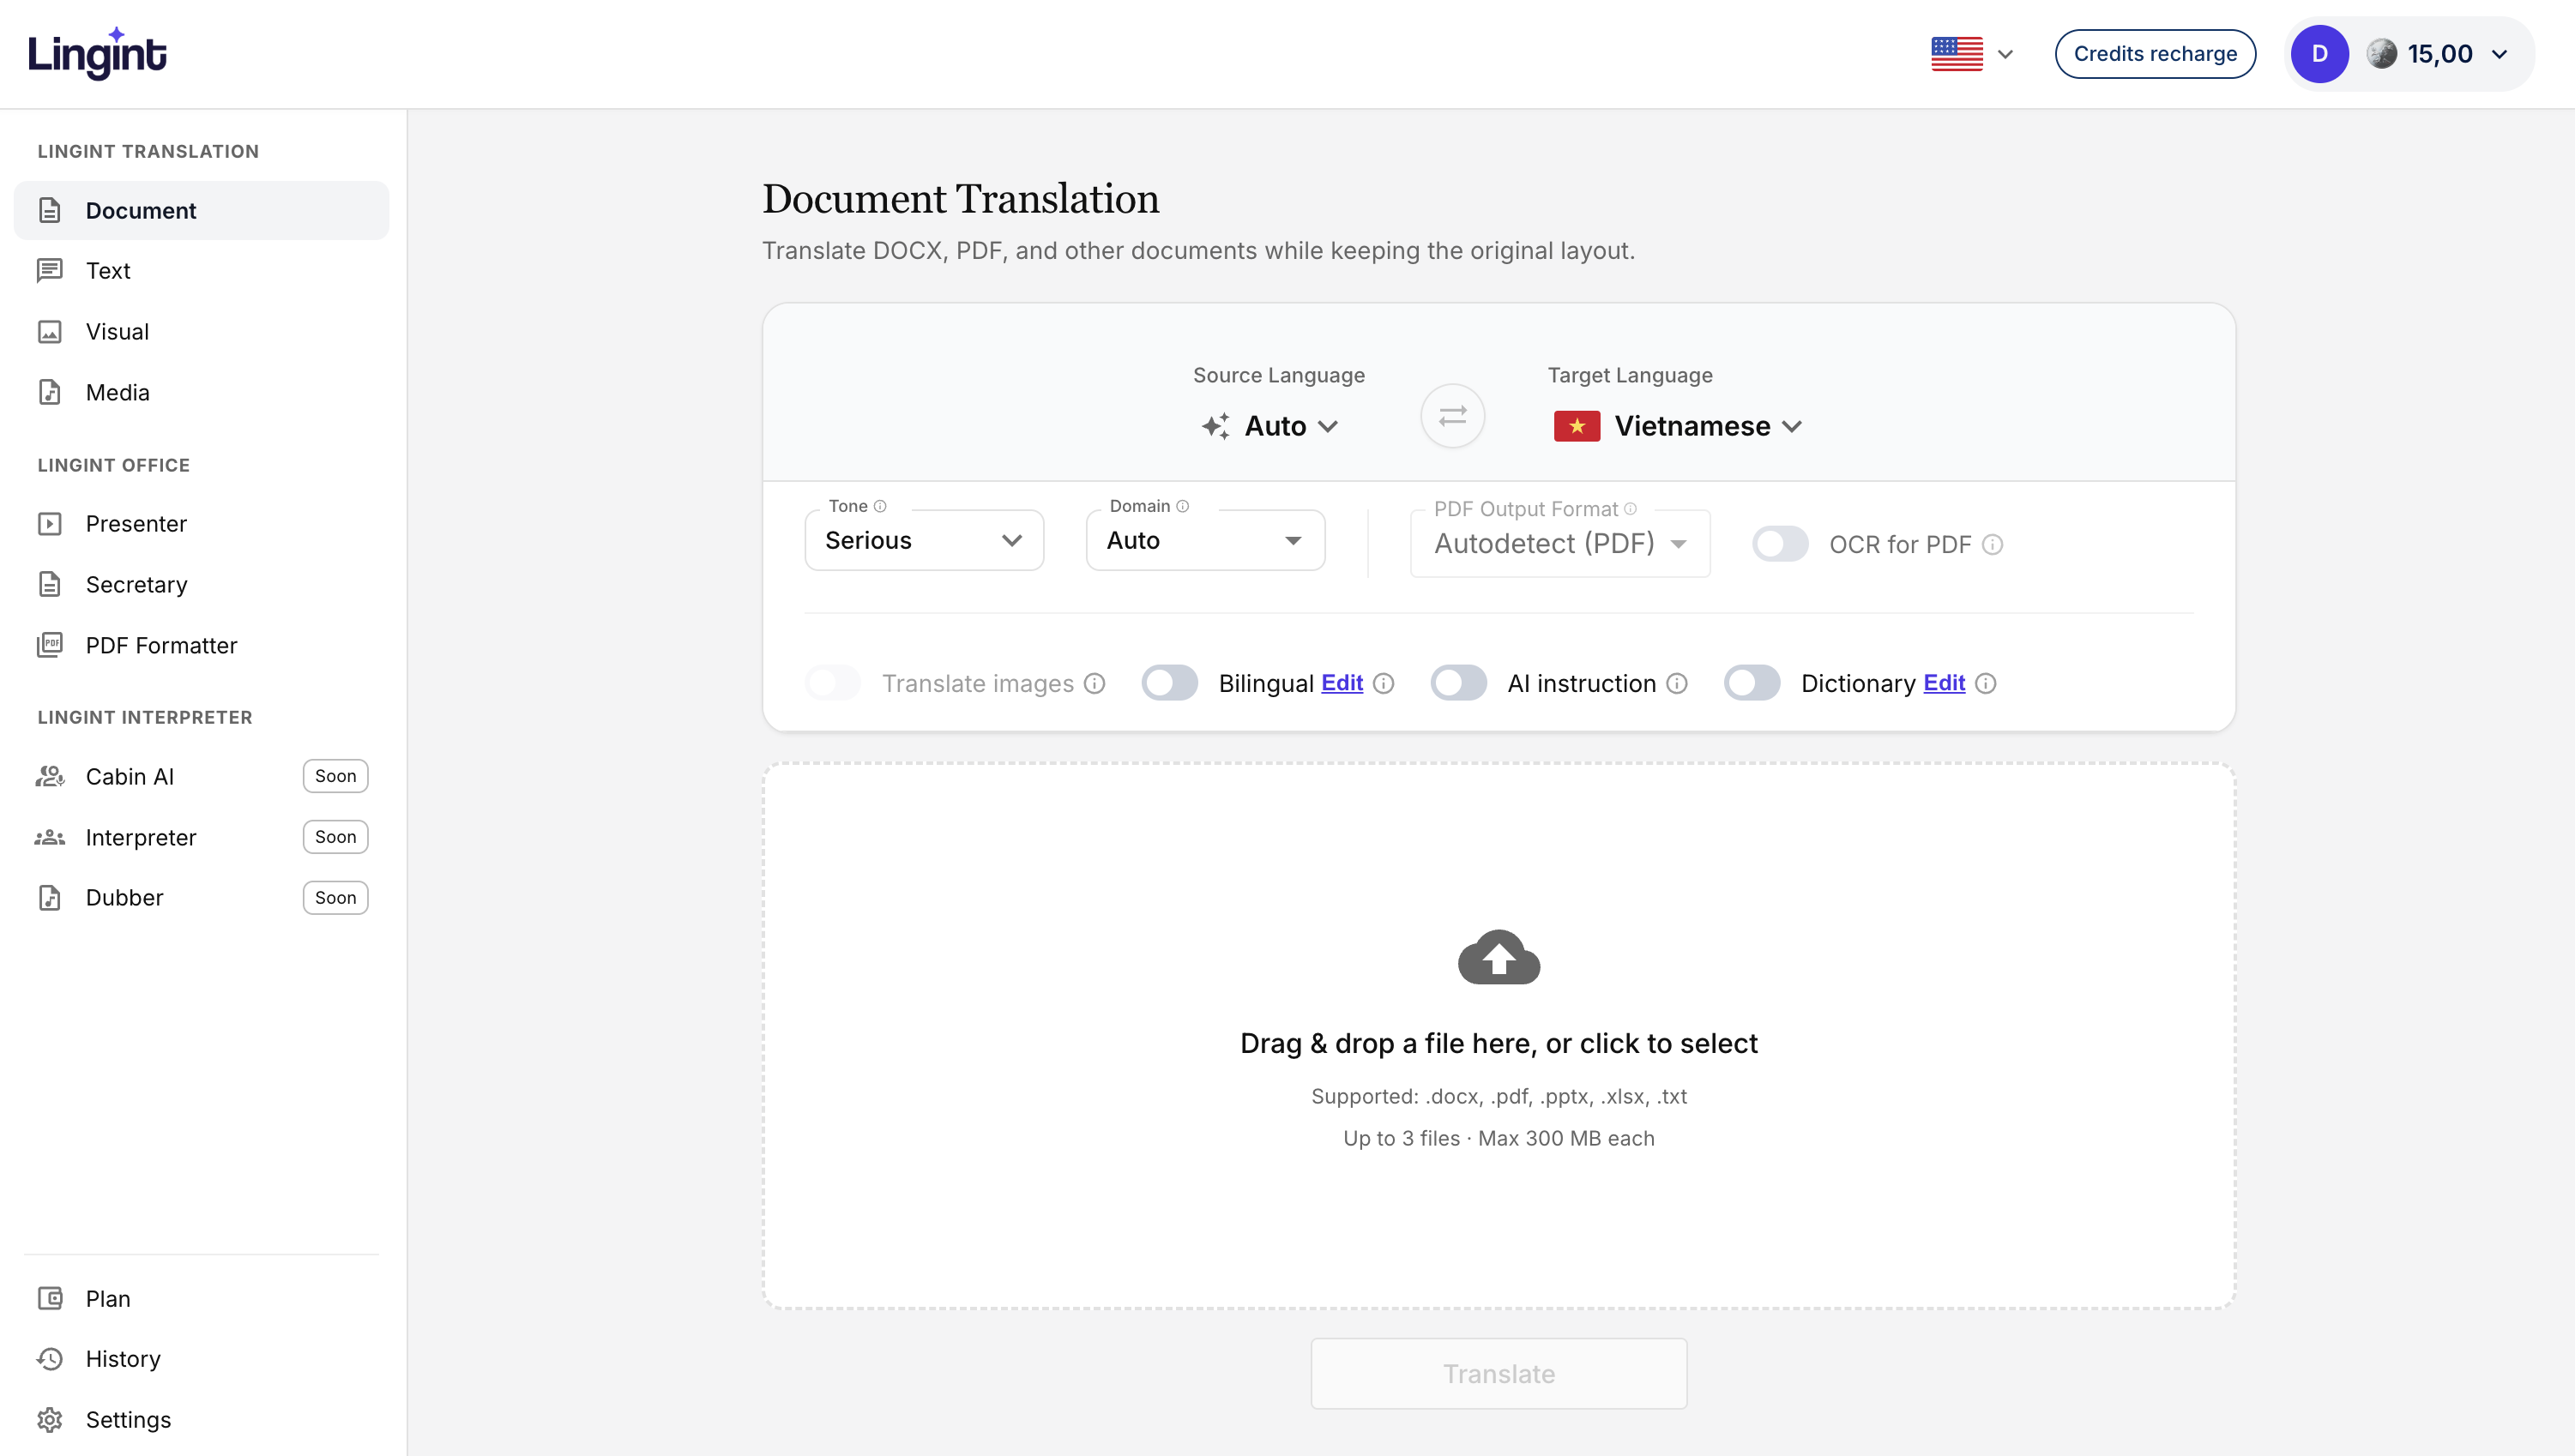Click the Text chat icon in sidebar
Image resolution: width=2575 pixels, height=1456 pixels.
pos(50,271)
